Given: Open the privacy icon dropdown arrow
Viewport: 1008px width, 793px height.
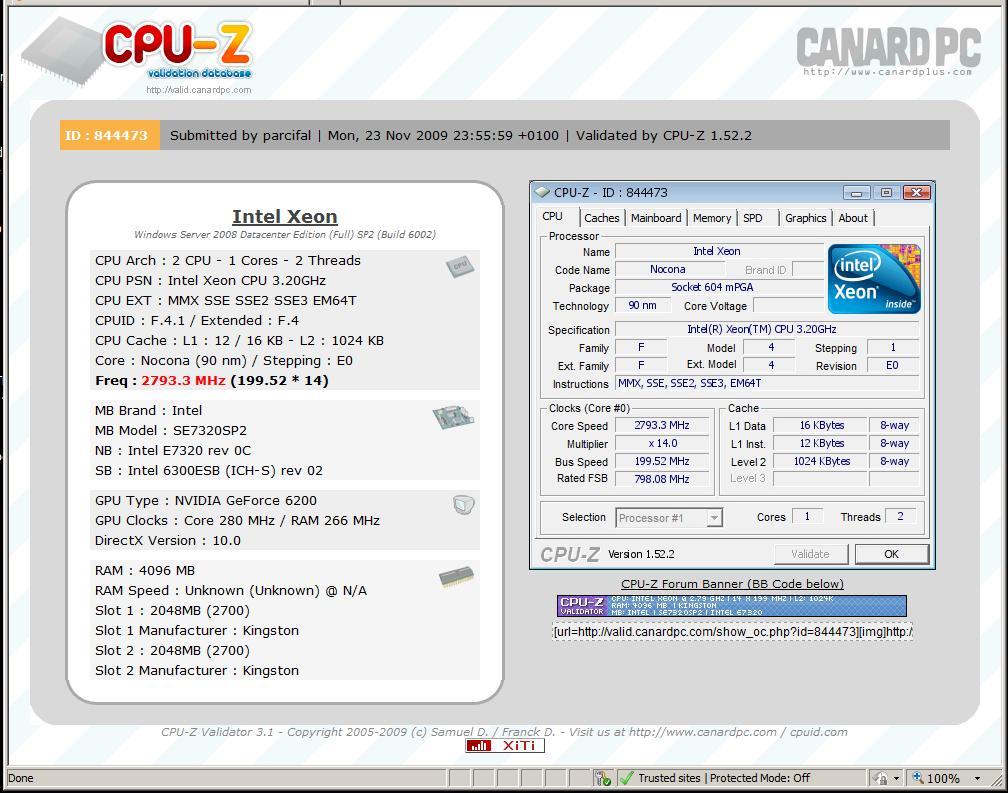Looking at the screenshot, I should [x=896, y=778].
